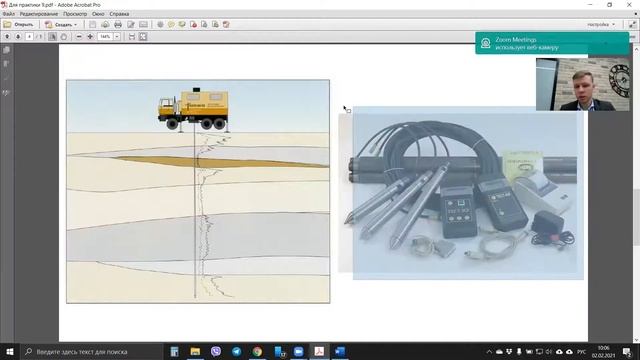Print the document using printer icon
Image resolution: width=640 pixels, height=360 pixels.
pos(118,24)
